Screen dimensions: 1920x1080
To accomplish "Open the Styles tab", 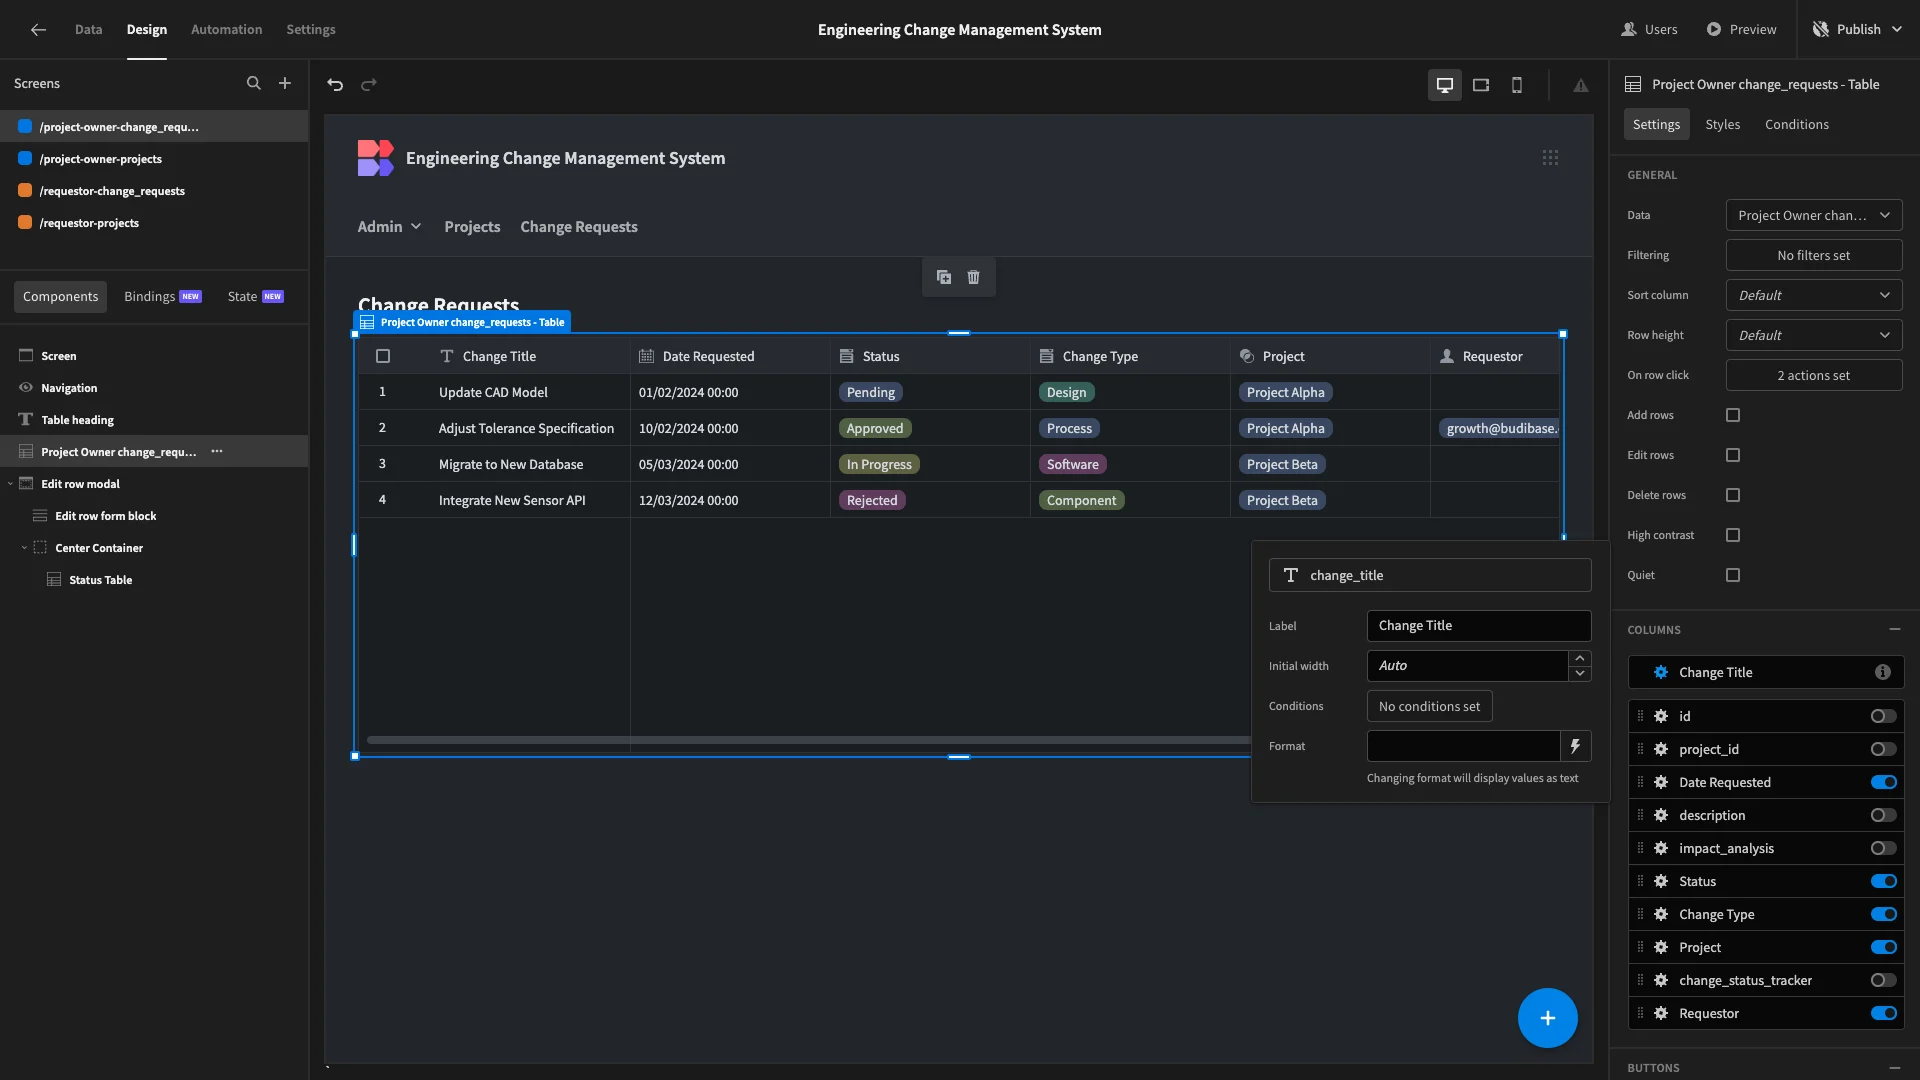I will (1722, 124).
